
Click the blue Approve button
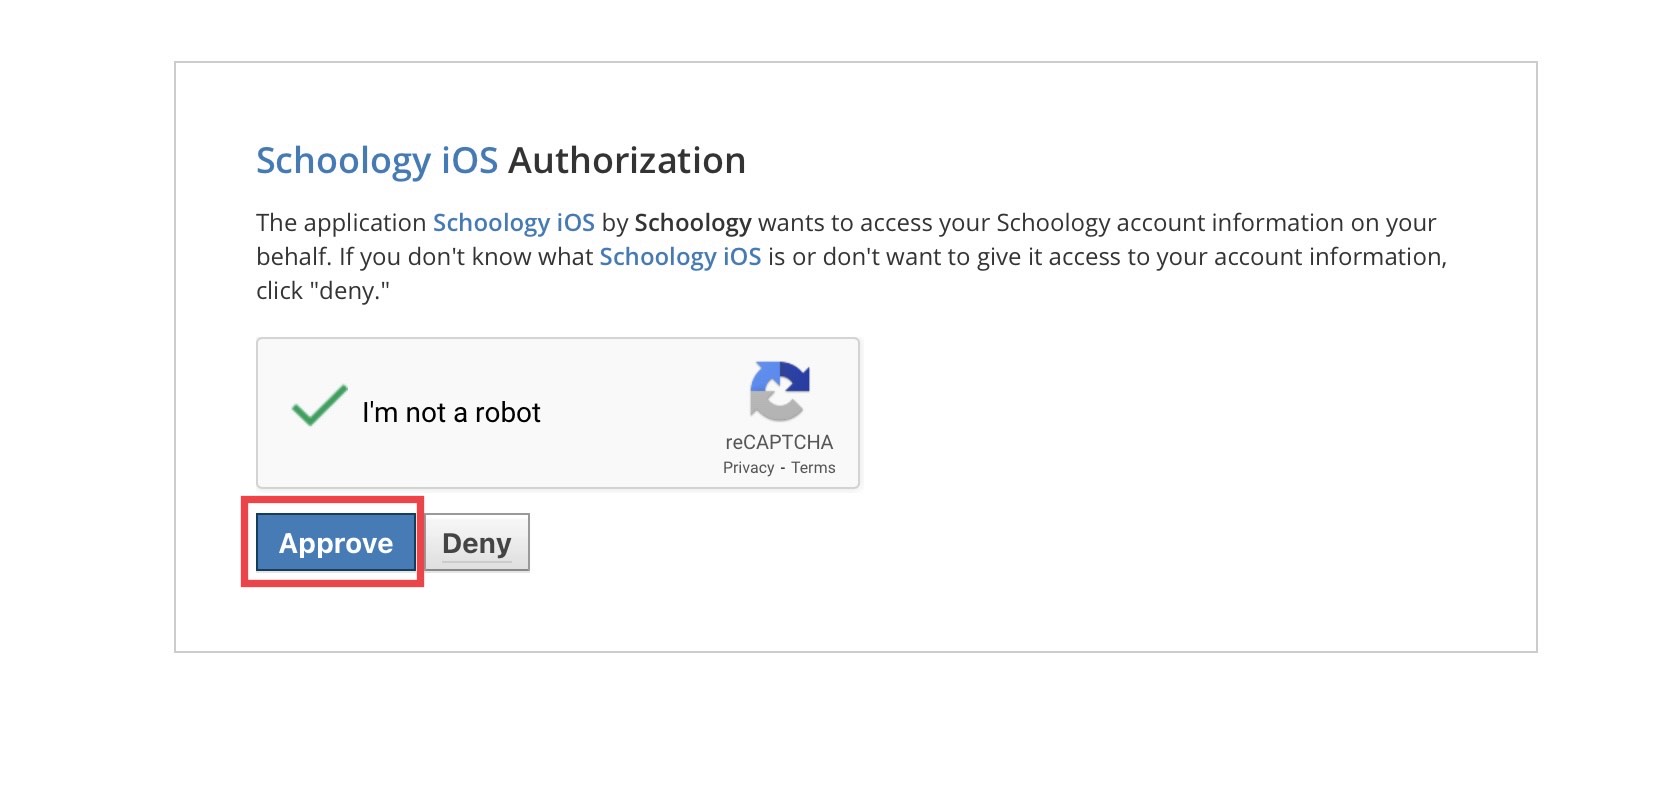pos(336,543)
